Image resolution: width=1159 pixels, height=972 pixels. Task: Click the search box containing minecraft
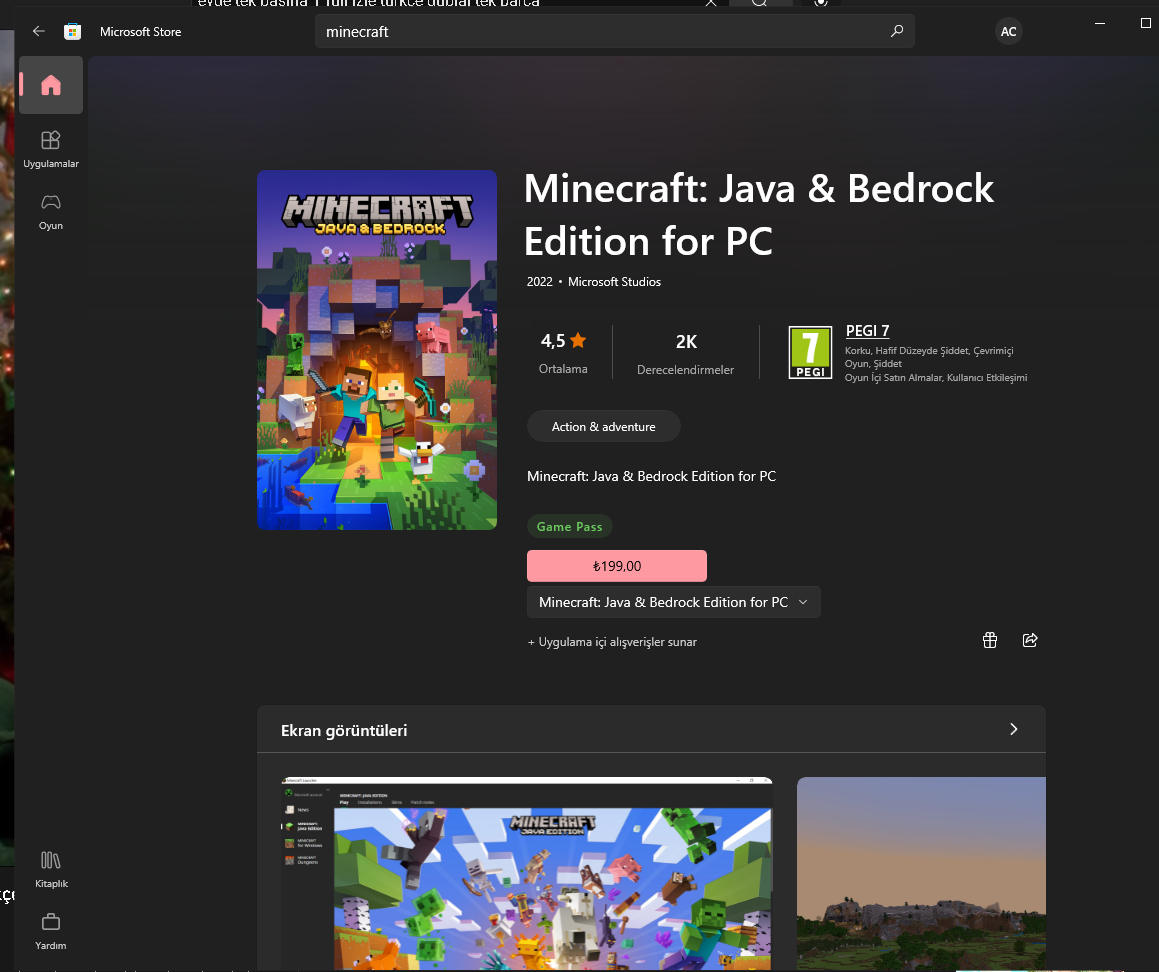pos(614,31)
